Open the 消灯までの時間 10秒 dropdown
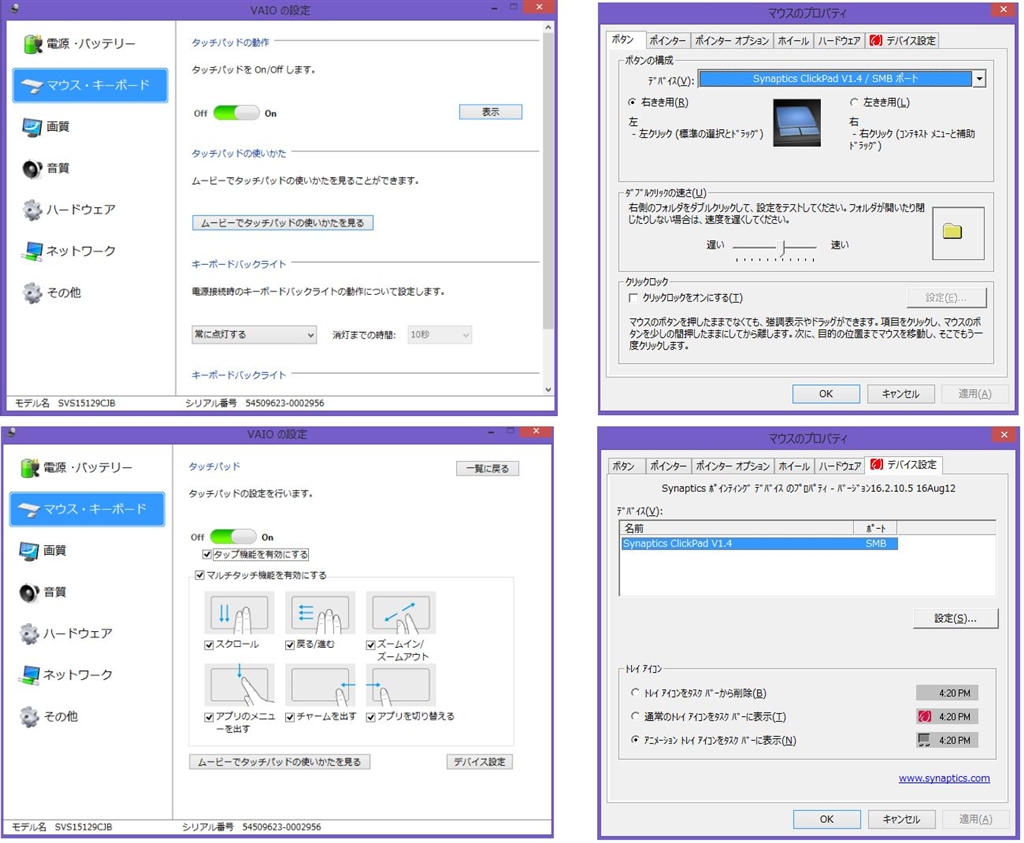This screenshot has height=843, width=1024. coord(440,335)
